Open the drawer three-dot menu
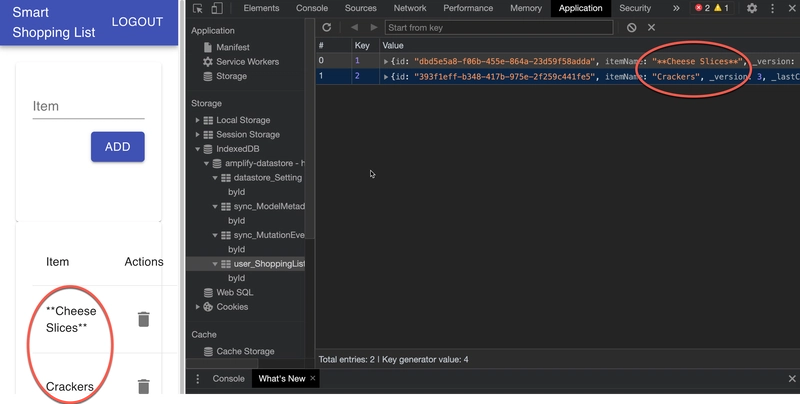 point(198,379)
